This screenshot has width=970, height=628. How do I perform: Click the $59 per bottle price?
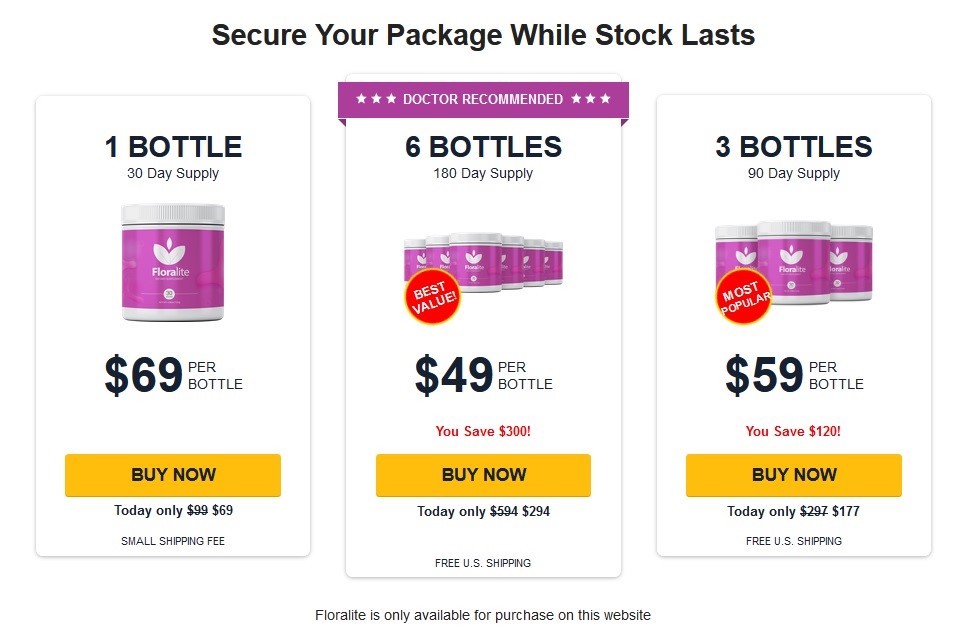[x=794, y=375]
